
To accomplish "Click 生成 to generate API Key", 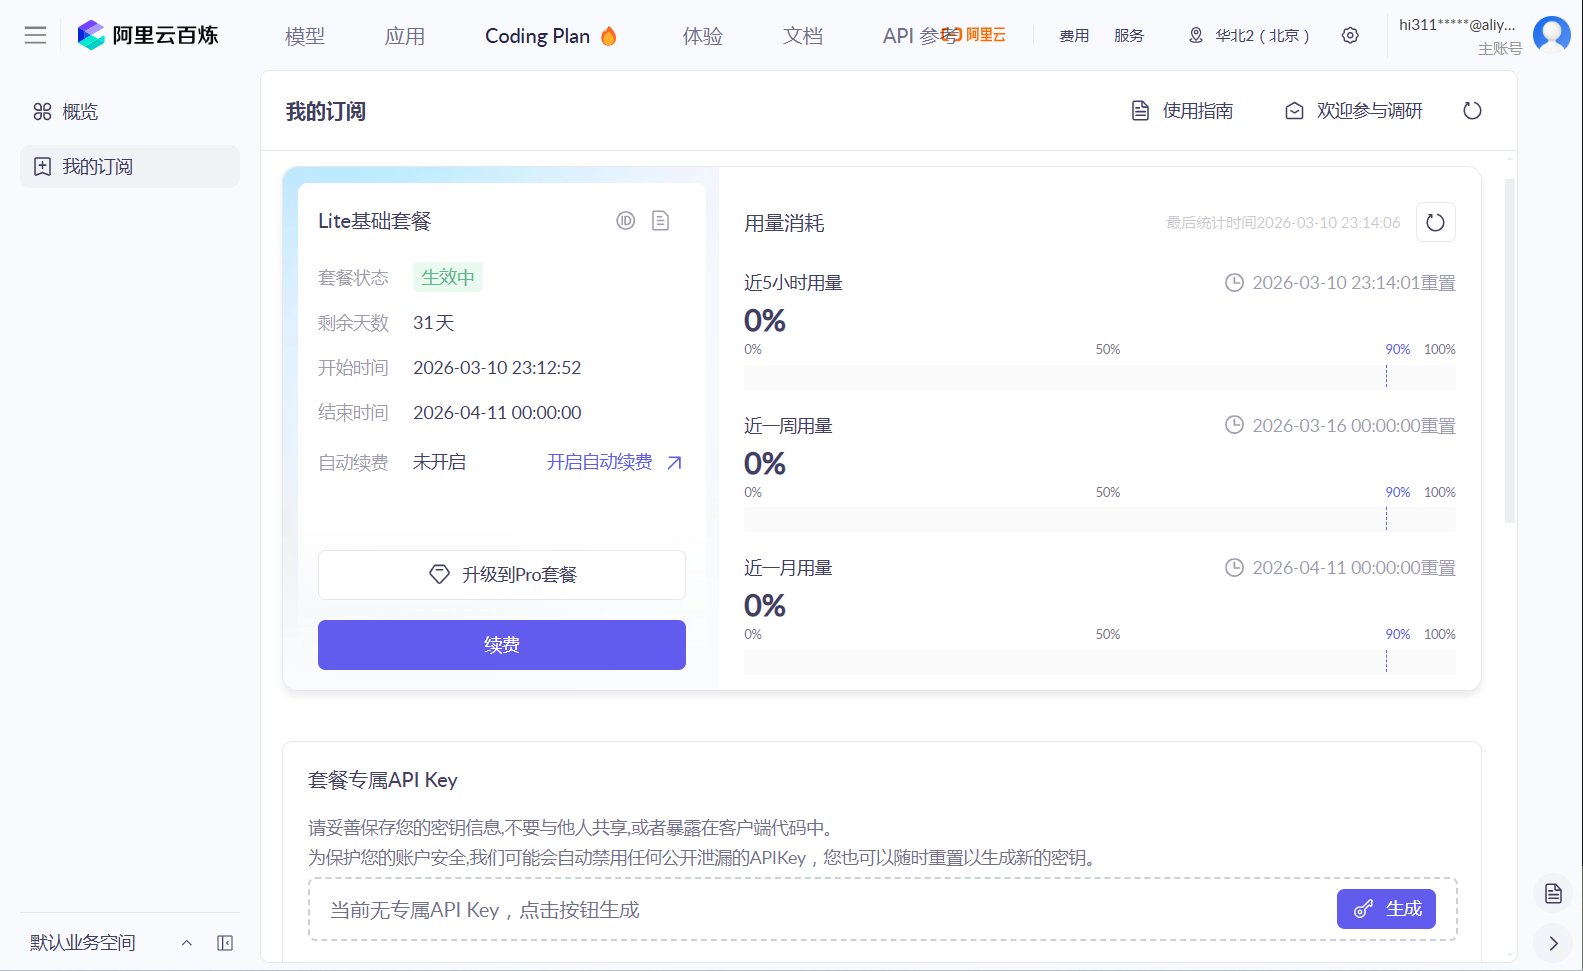I will pos(1386,909).
